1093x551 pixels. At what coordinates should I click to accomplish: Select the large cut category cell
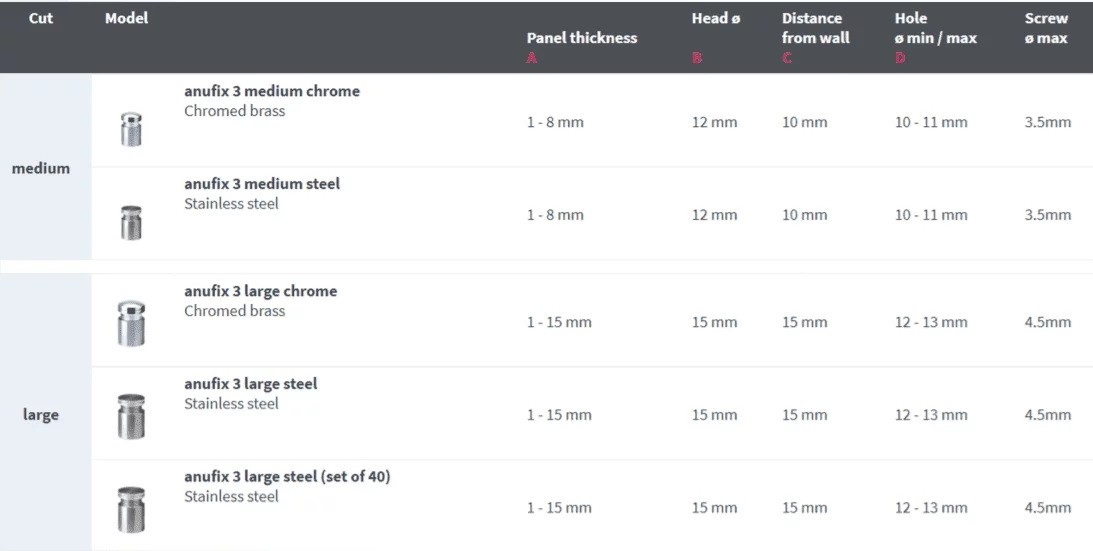41,415
